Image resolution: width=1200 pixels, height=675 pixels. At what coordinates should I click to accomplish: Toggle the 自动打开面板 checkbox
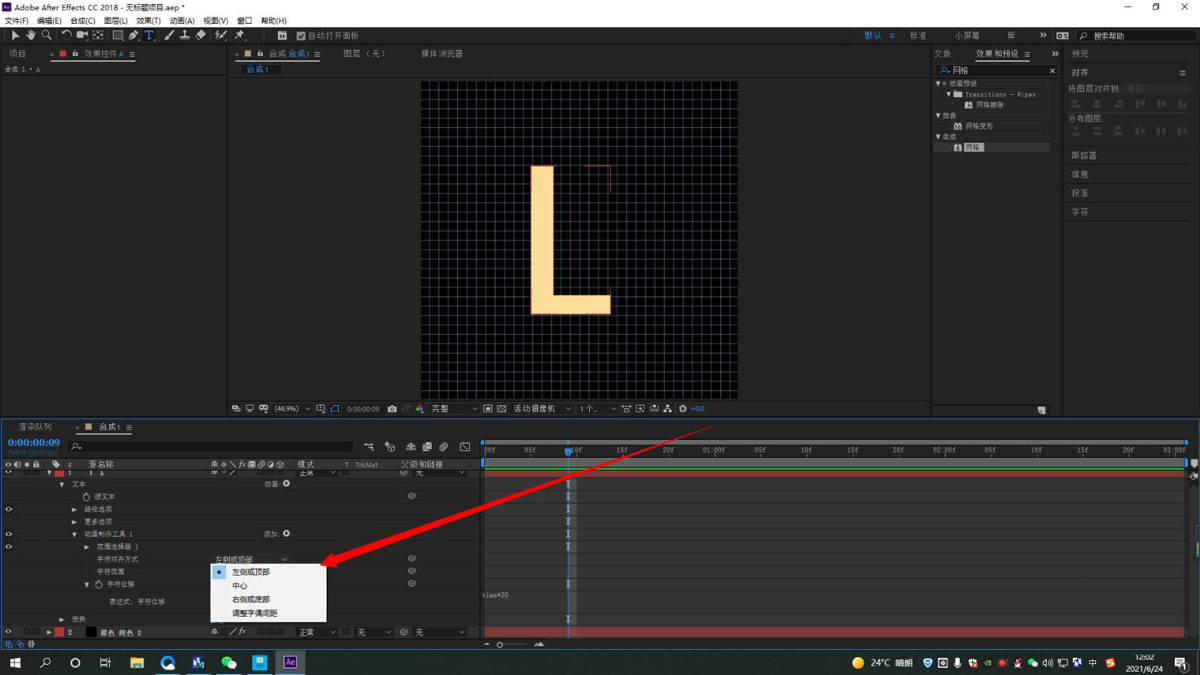pyautogui.click(x=301, y=36)
